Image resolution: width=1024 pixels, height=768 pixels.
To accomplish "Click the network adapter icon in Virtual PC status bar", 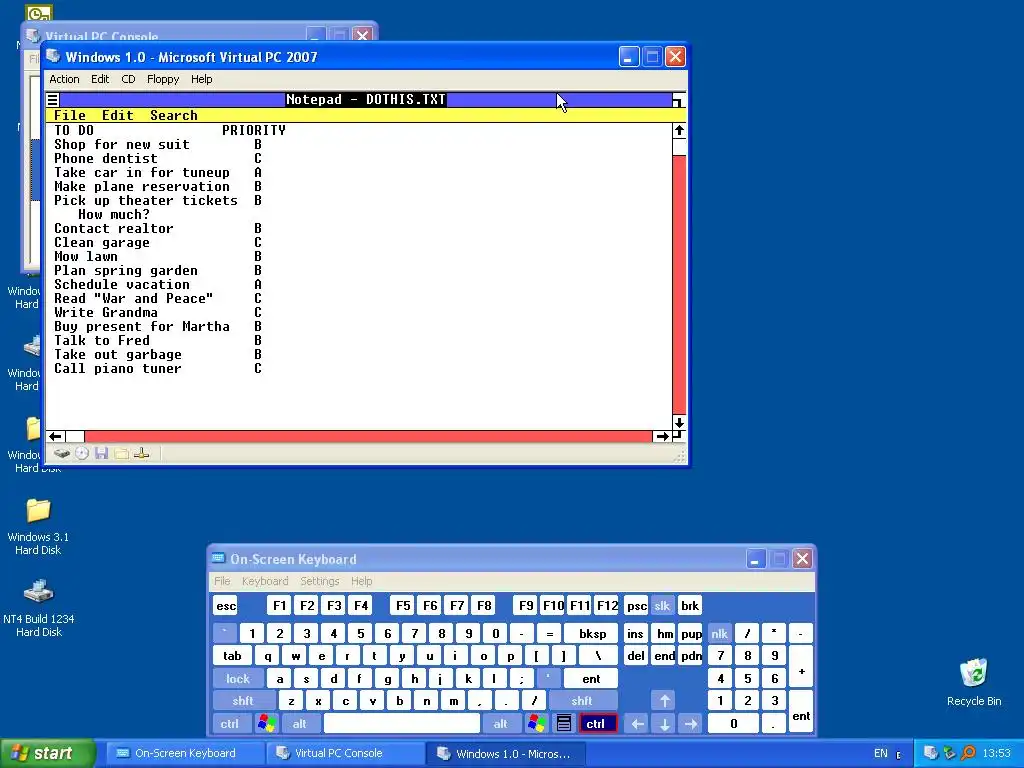I will [x=142, y=453].
